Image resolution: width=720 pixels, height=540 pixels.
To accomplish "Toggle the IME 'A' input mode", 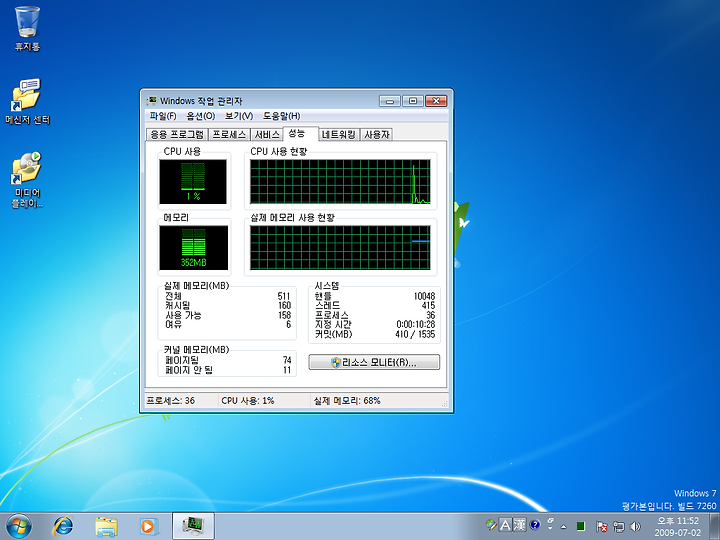I will pos(505,524).
